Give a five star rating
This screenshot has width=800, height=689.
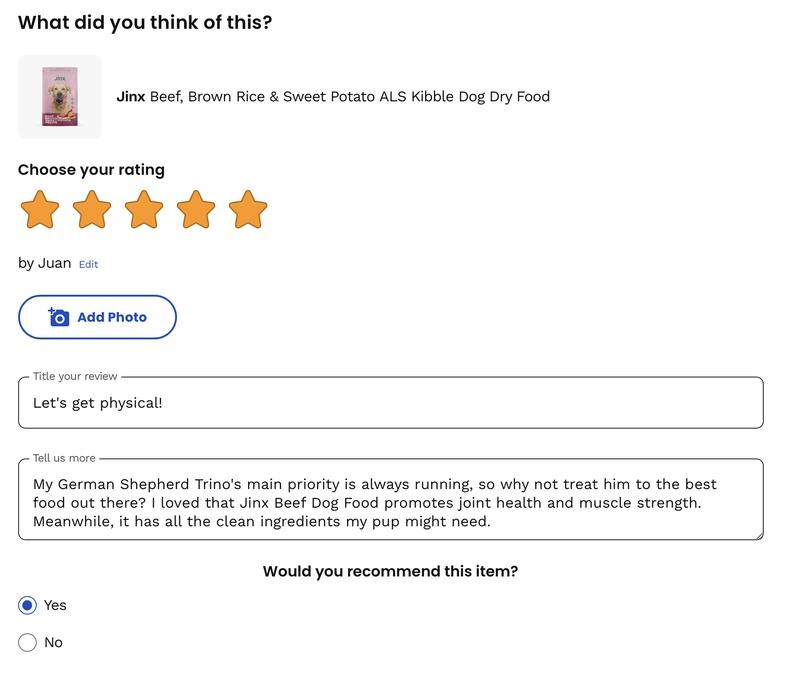point(248,210)
